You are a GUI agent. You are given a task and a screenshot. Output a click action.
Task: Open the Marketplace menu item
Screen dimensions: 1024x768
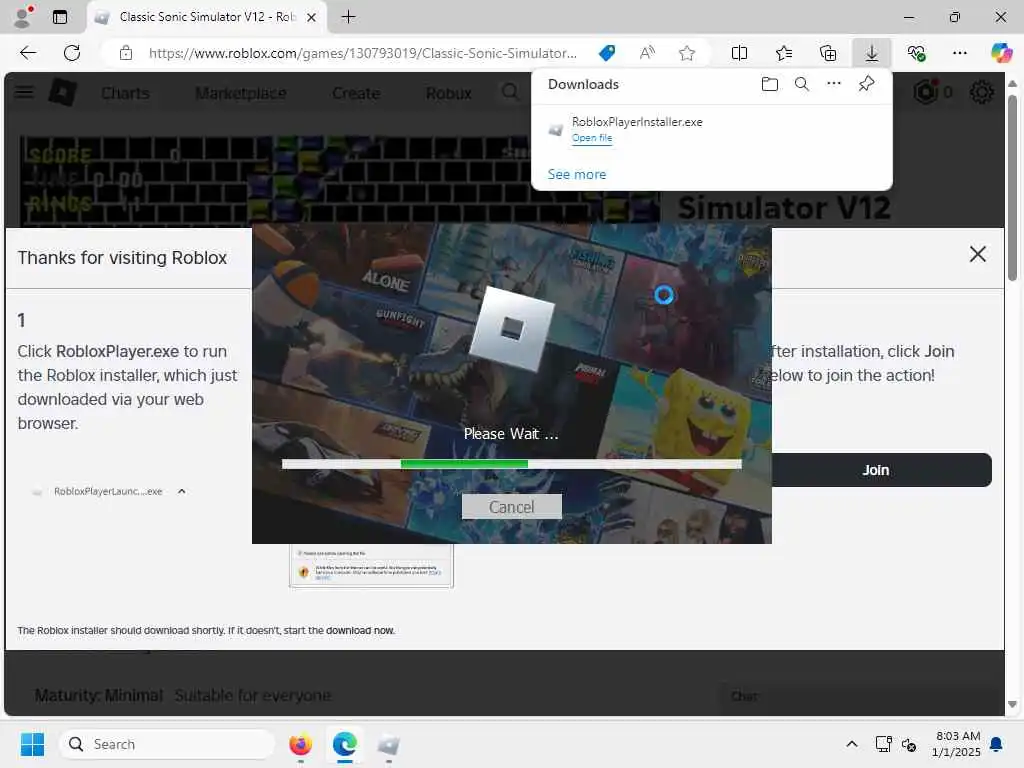tap(240, 93)
